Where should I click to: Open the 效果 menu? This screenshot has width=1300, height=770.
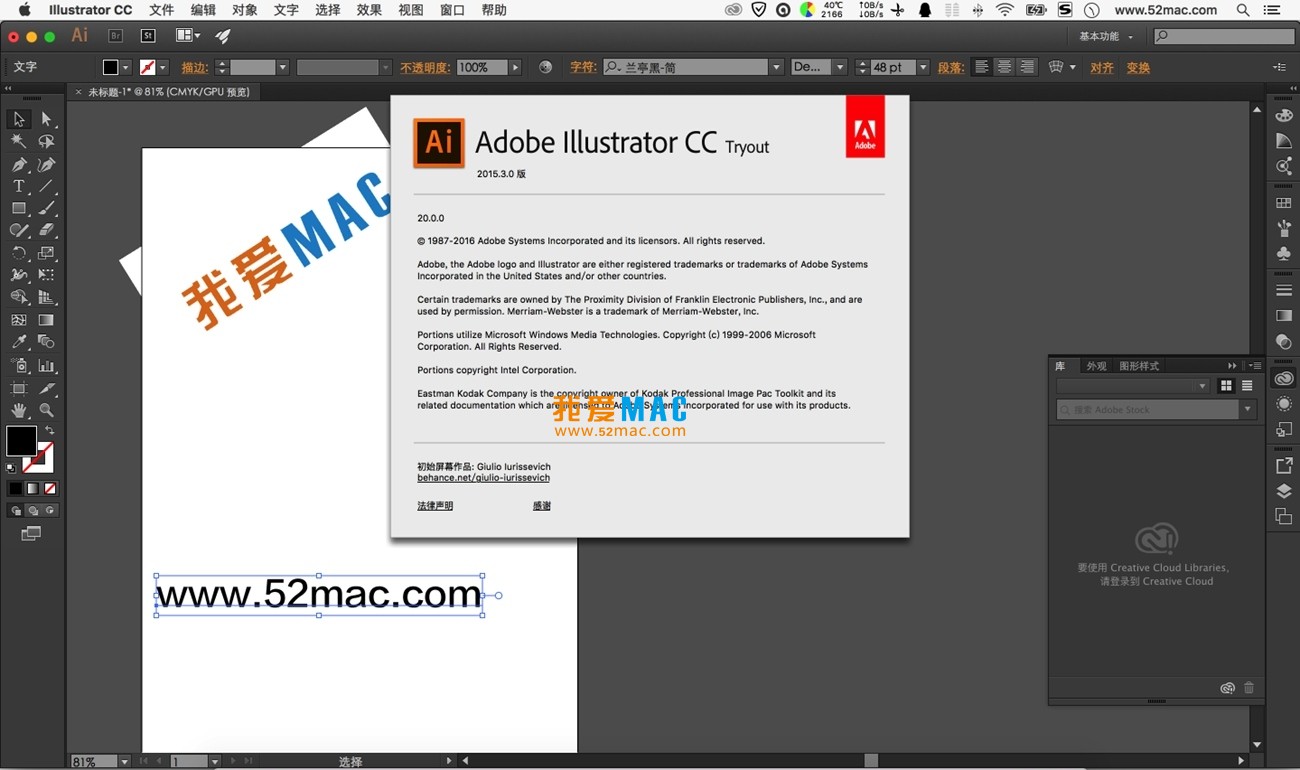tap(369, 10)
